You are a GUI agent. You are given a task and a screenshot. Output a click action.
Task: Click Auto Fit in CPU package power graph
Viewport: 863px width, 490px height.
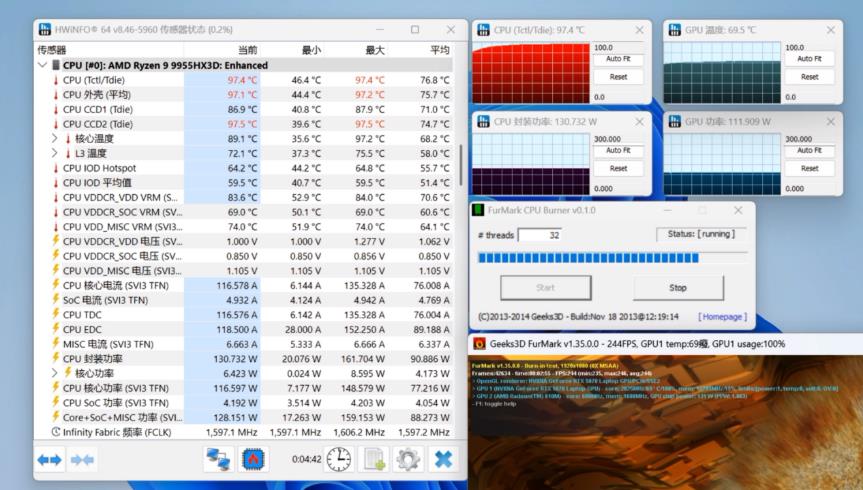[618, 150]
